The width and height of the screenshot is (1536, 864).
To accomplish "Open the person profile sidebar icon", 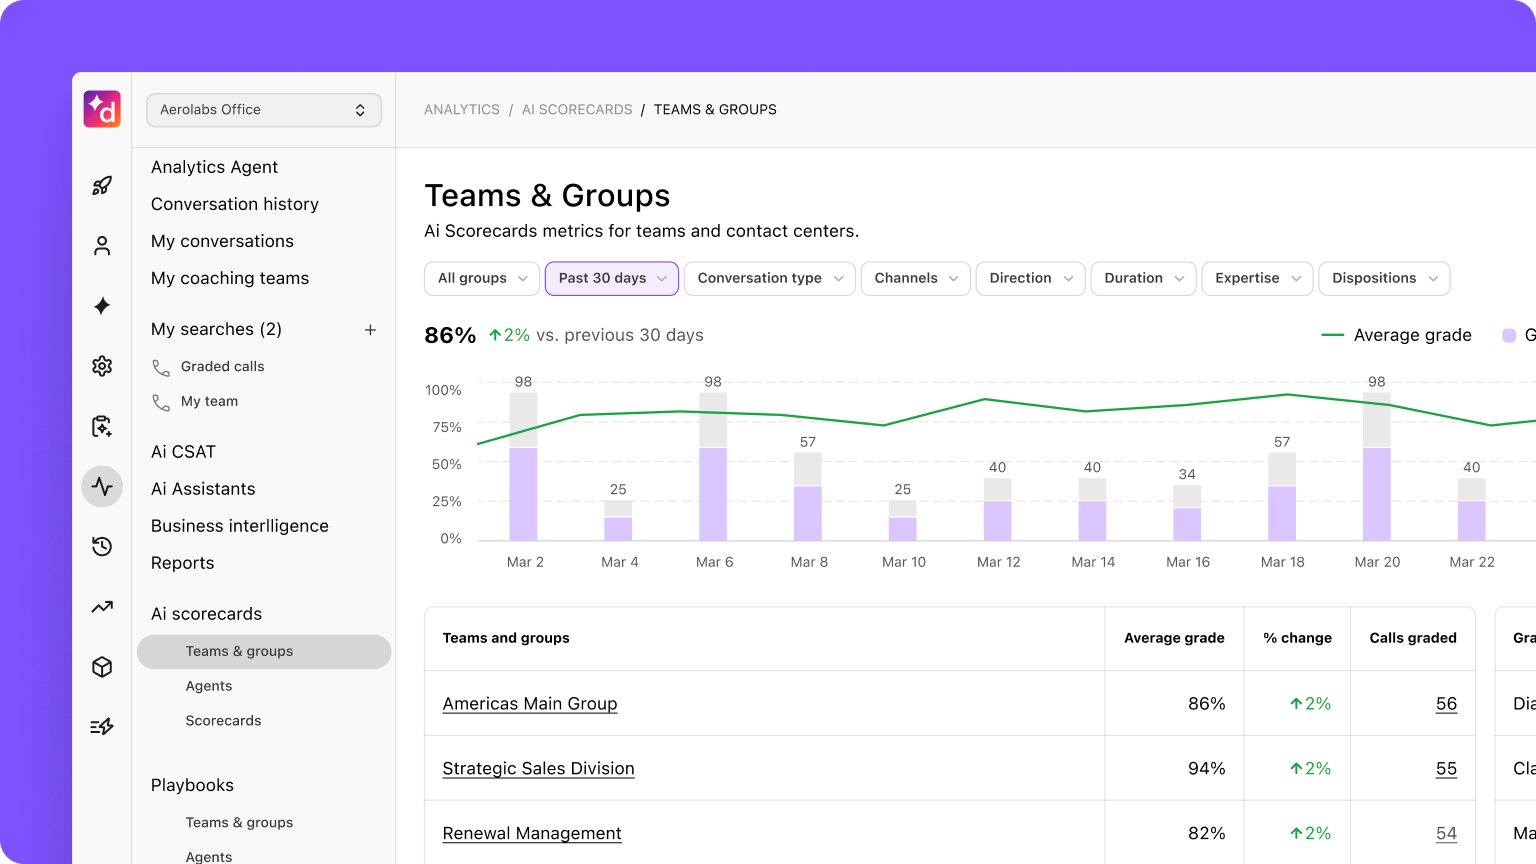I will click(102, 246).
